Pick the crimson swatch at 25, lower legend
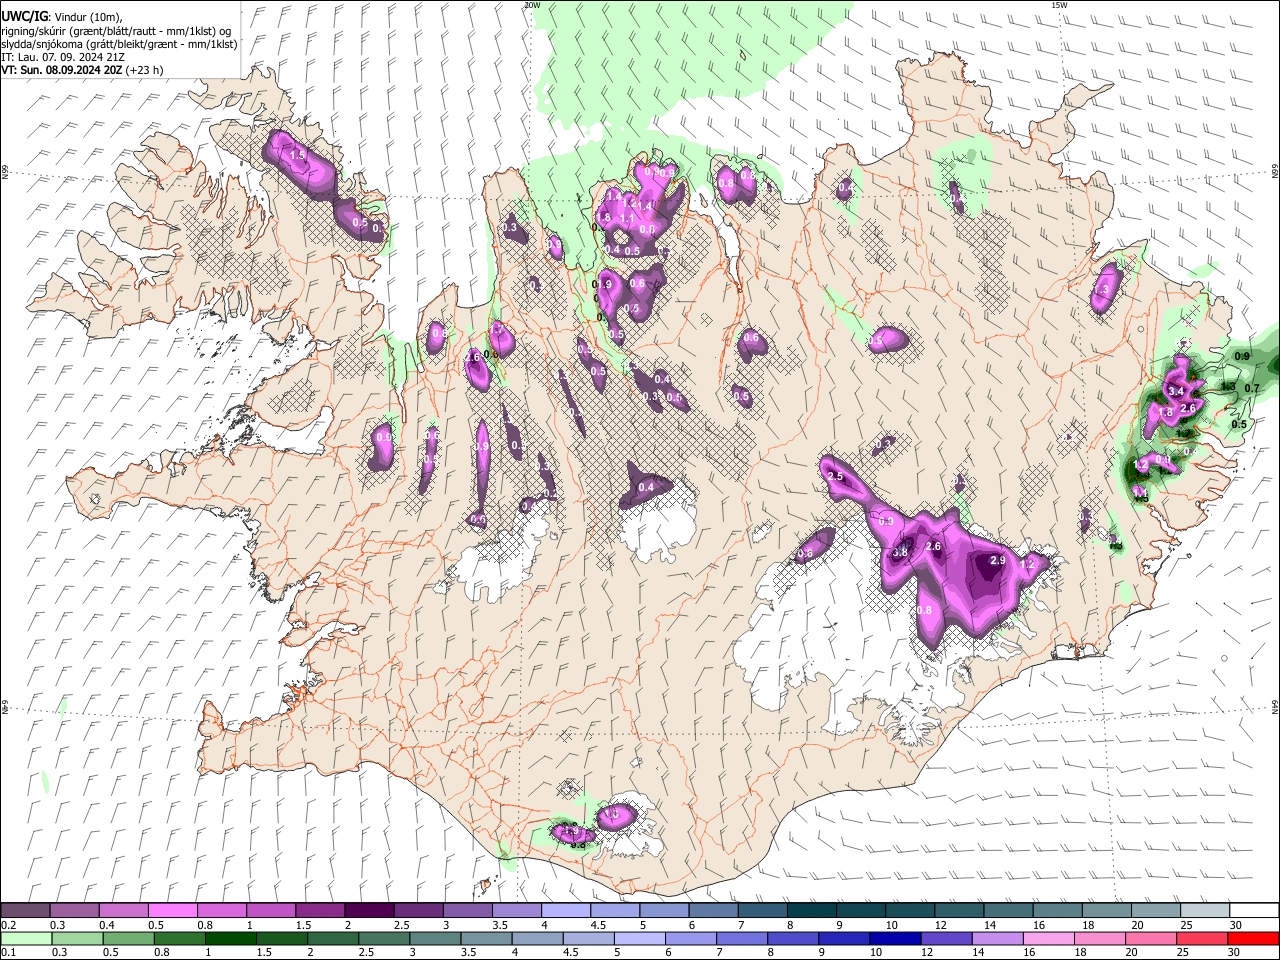 [1200, 938]
